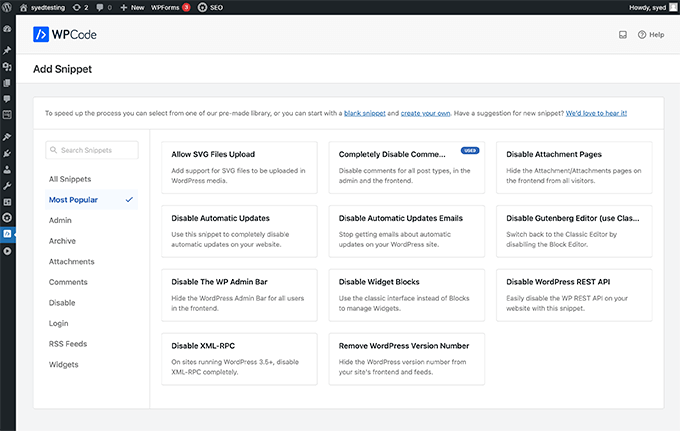Open the updates icon showing 2
Viewport: 680px width, 431px height.
click(82, 7)
